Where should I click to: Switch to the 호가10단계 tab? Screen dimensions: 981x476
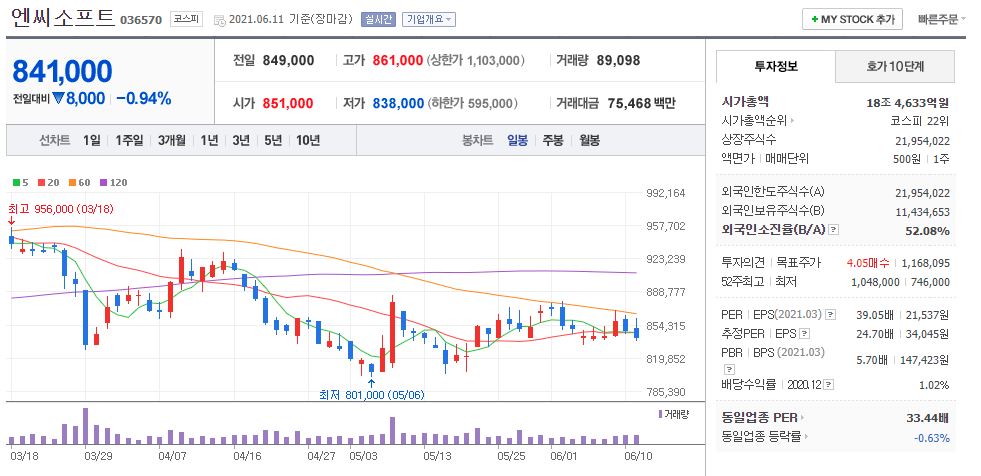[895, 66]
